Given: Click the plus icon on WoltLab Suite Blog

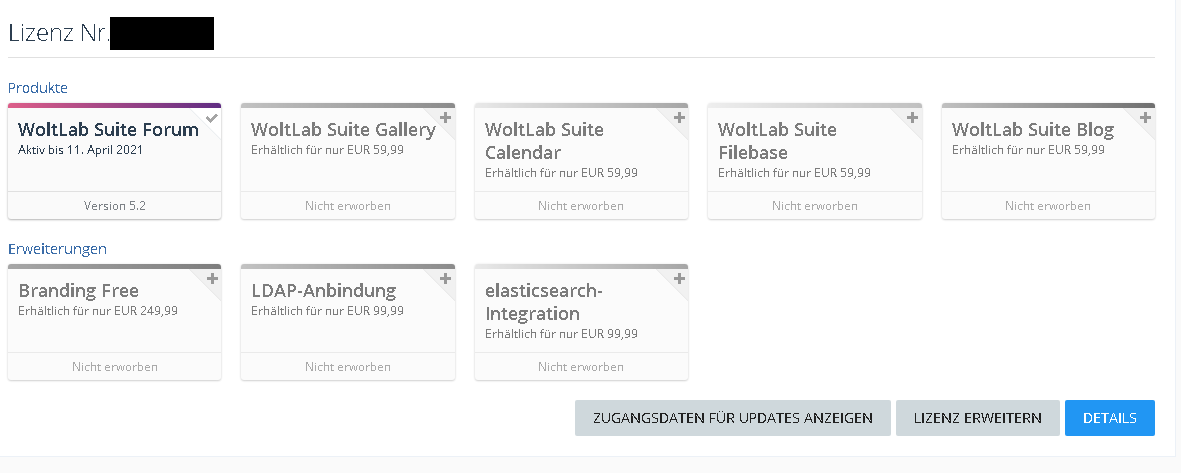Looking at the screenshot, I should [1146, 118].
